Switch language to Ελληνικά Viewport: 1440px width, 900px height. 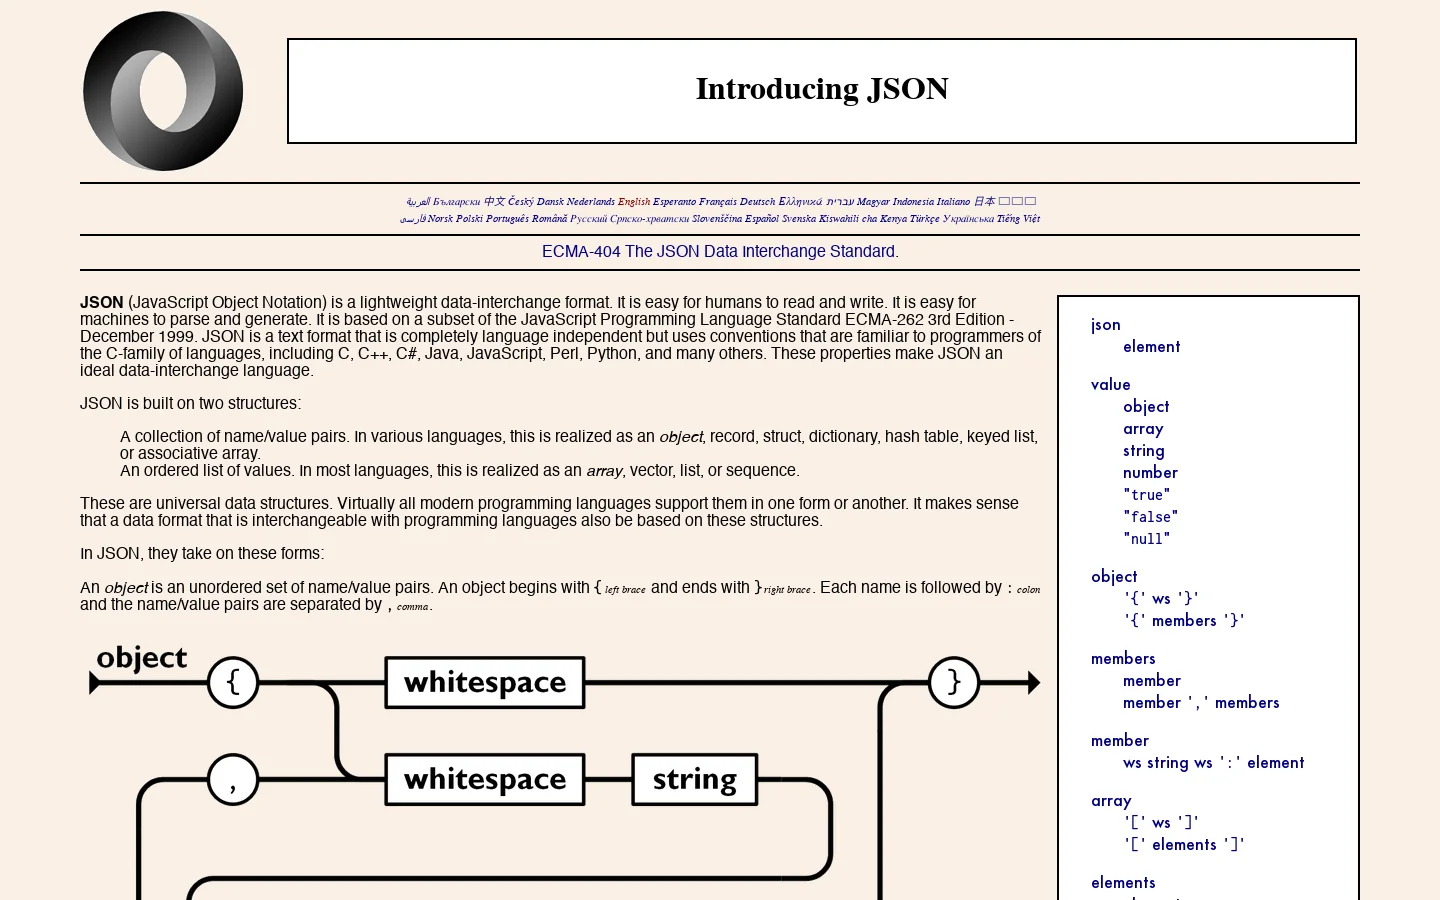pyautogui.click(x=800, y=202)
